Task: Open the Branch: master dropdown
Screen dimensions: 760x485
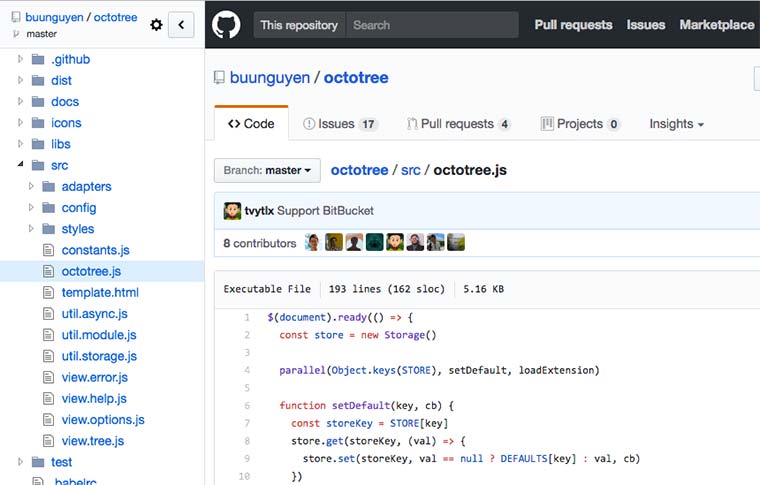Action: [267, 171]
